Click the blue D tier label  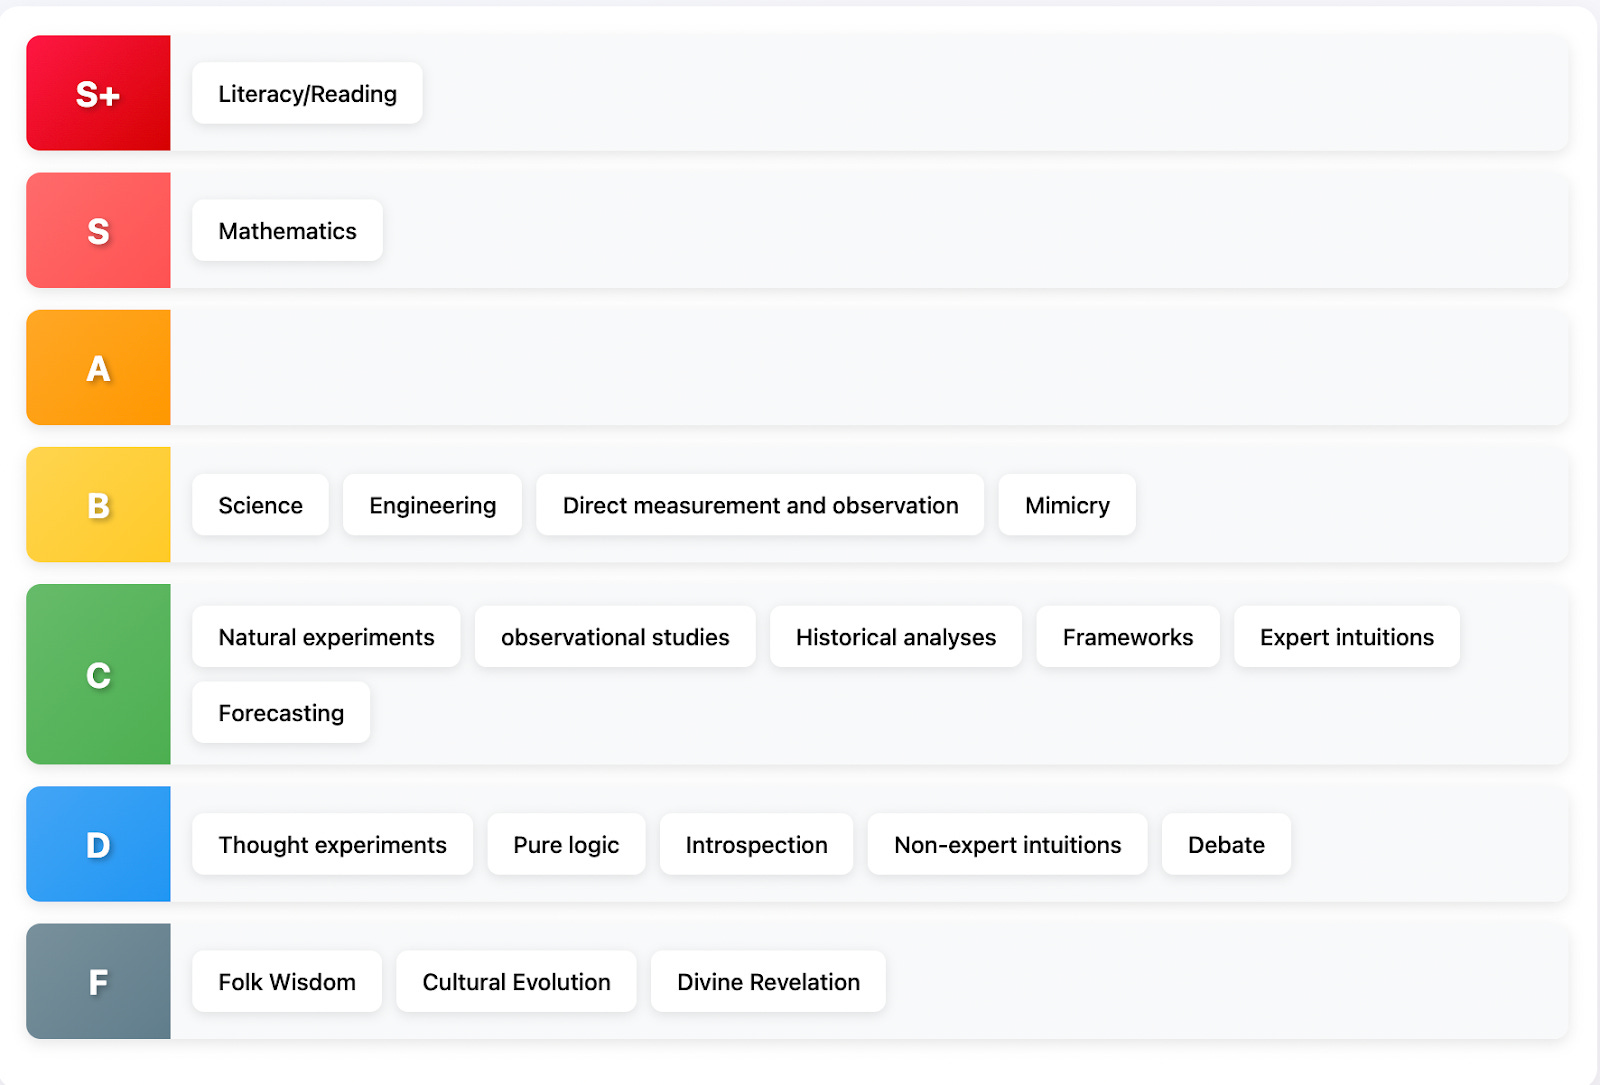[x=98, y=845]
